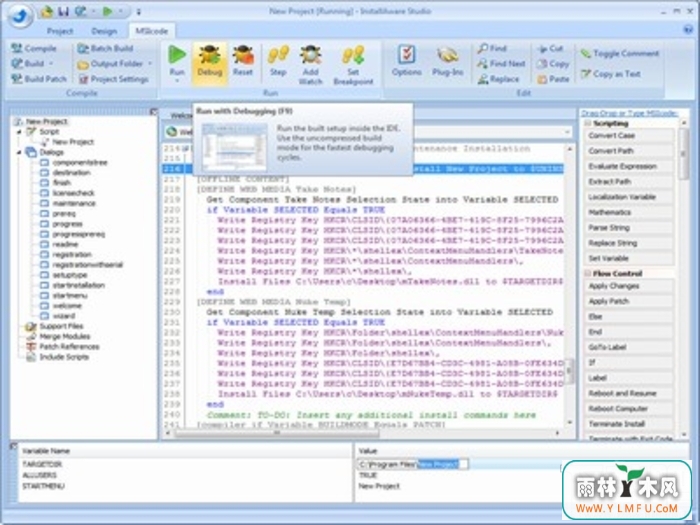The width and height of the screenshot is (700, 525).
Task: Open the Plug-Ins tool
Action: coord(447,60)
